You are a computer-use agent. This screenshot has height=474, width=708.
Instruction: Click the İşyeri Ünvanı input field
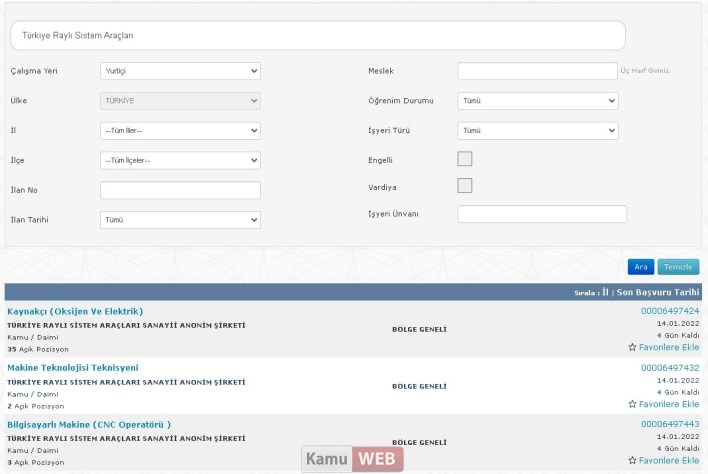(x=542, y=214)
